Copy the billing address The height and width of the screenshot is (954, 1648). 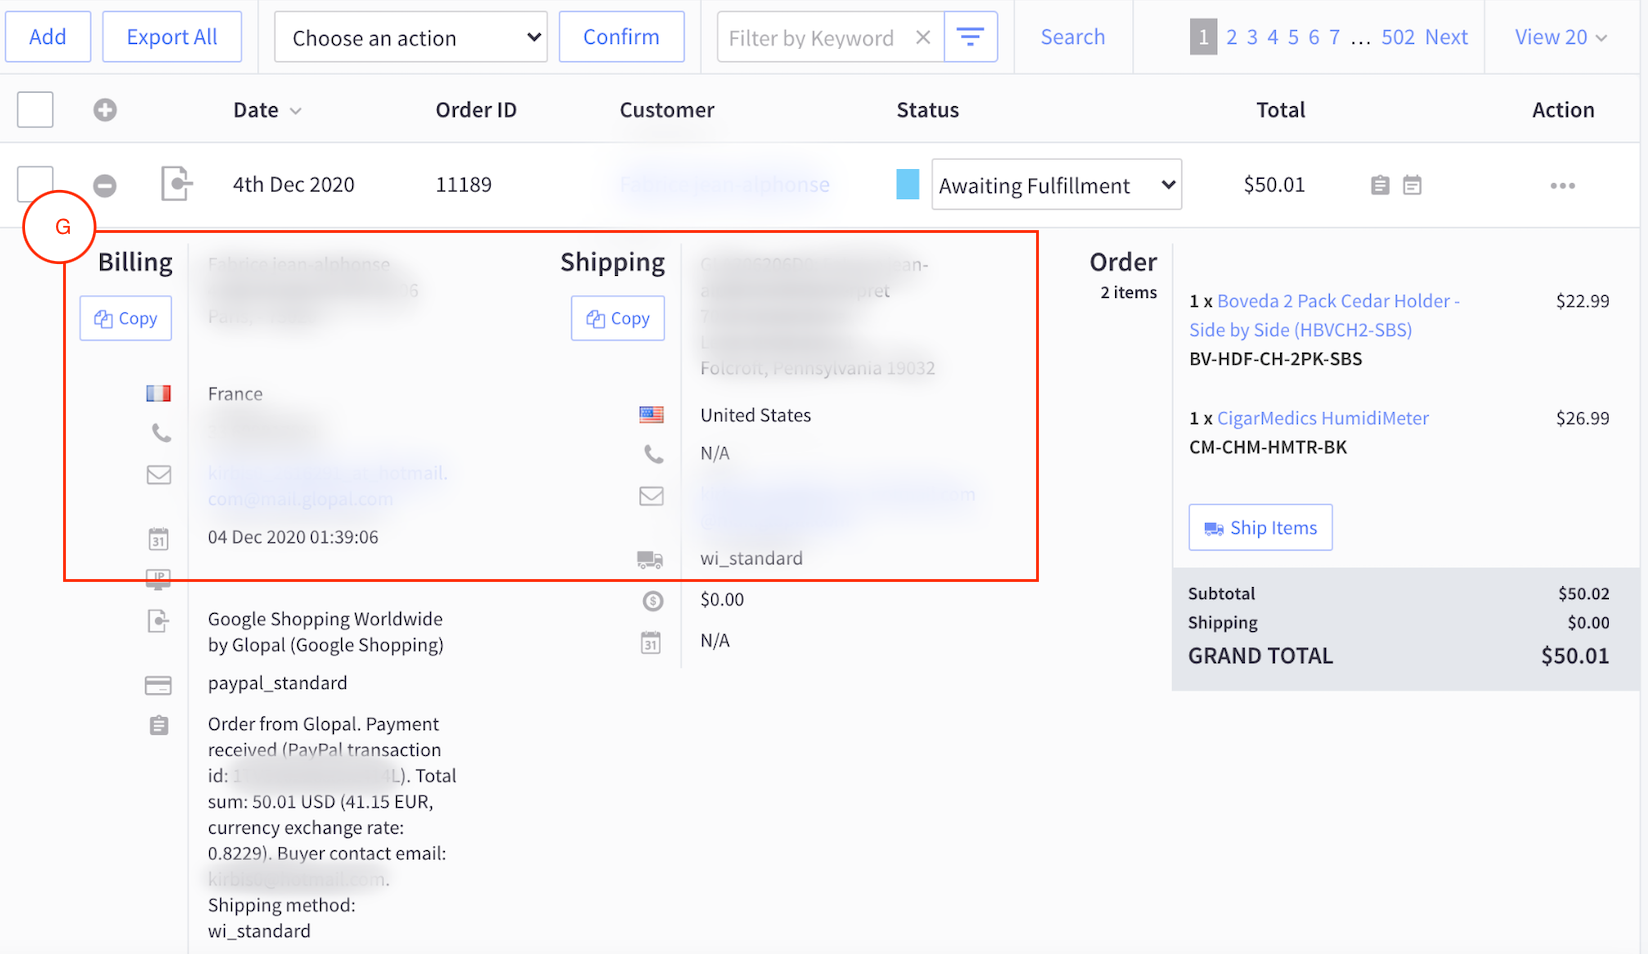tap(126, 318)
